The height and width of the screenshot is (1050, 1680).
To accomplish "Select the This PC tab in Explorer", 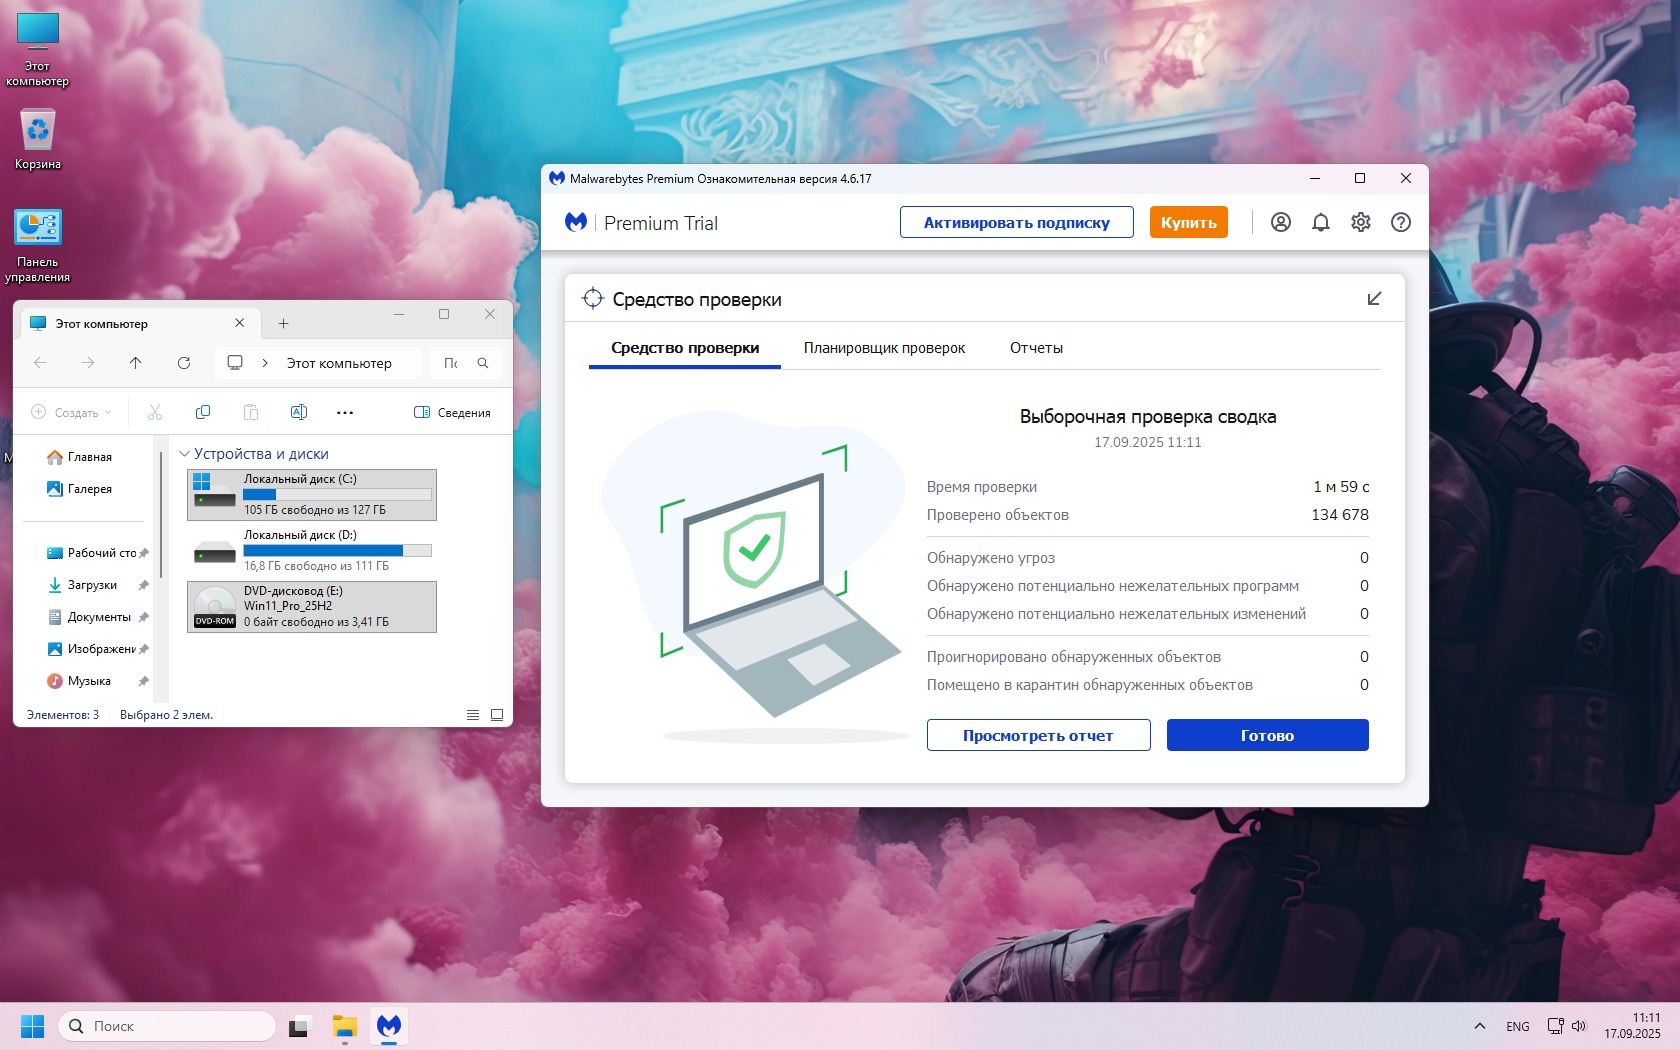I will point(138,323).
